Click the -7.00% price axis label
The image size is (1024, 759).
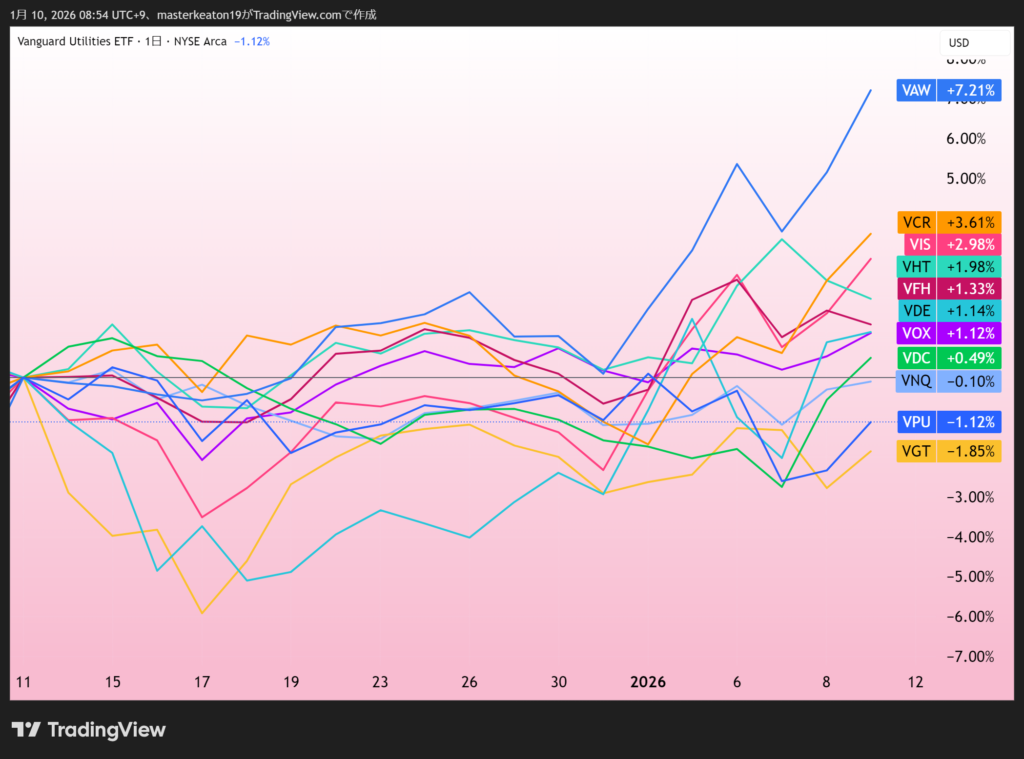point(968,656)
